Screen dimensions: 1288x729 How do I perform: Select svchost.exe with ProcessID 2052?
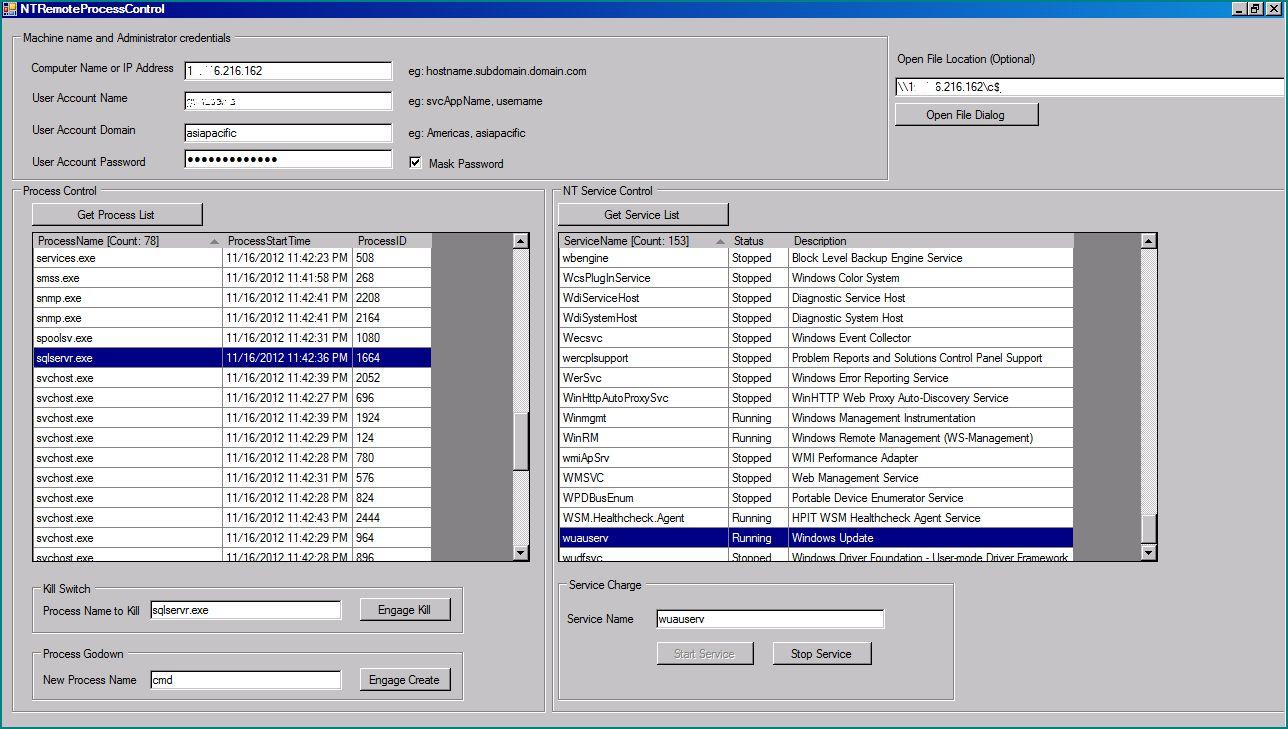coord(232,378)
